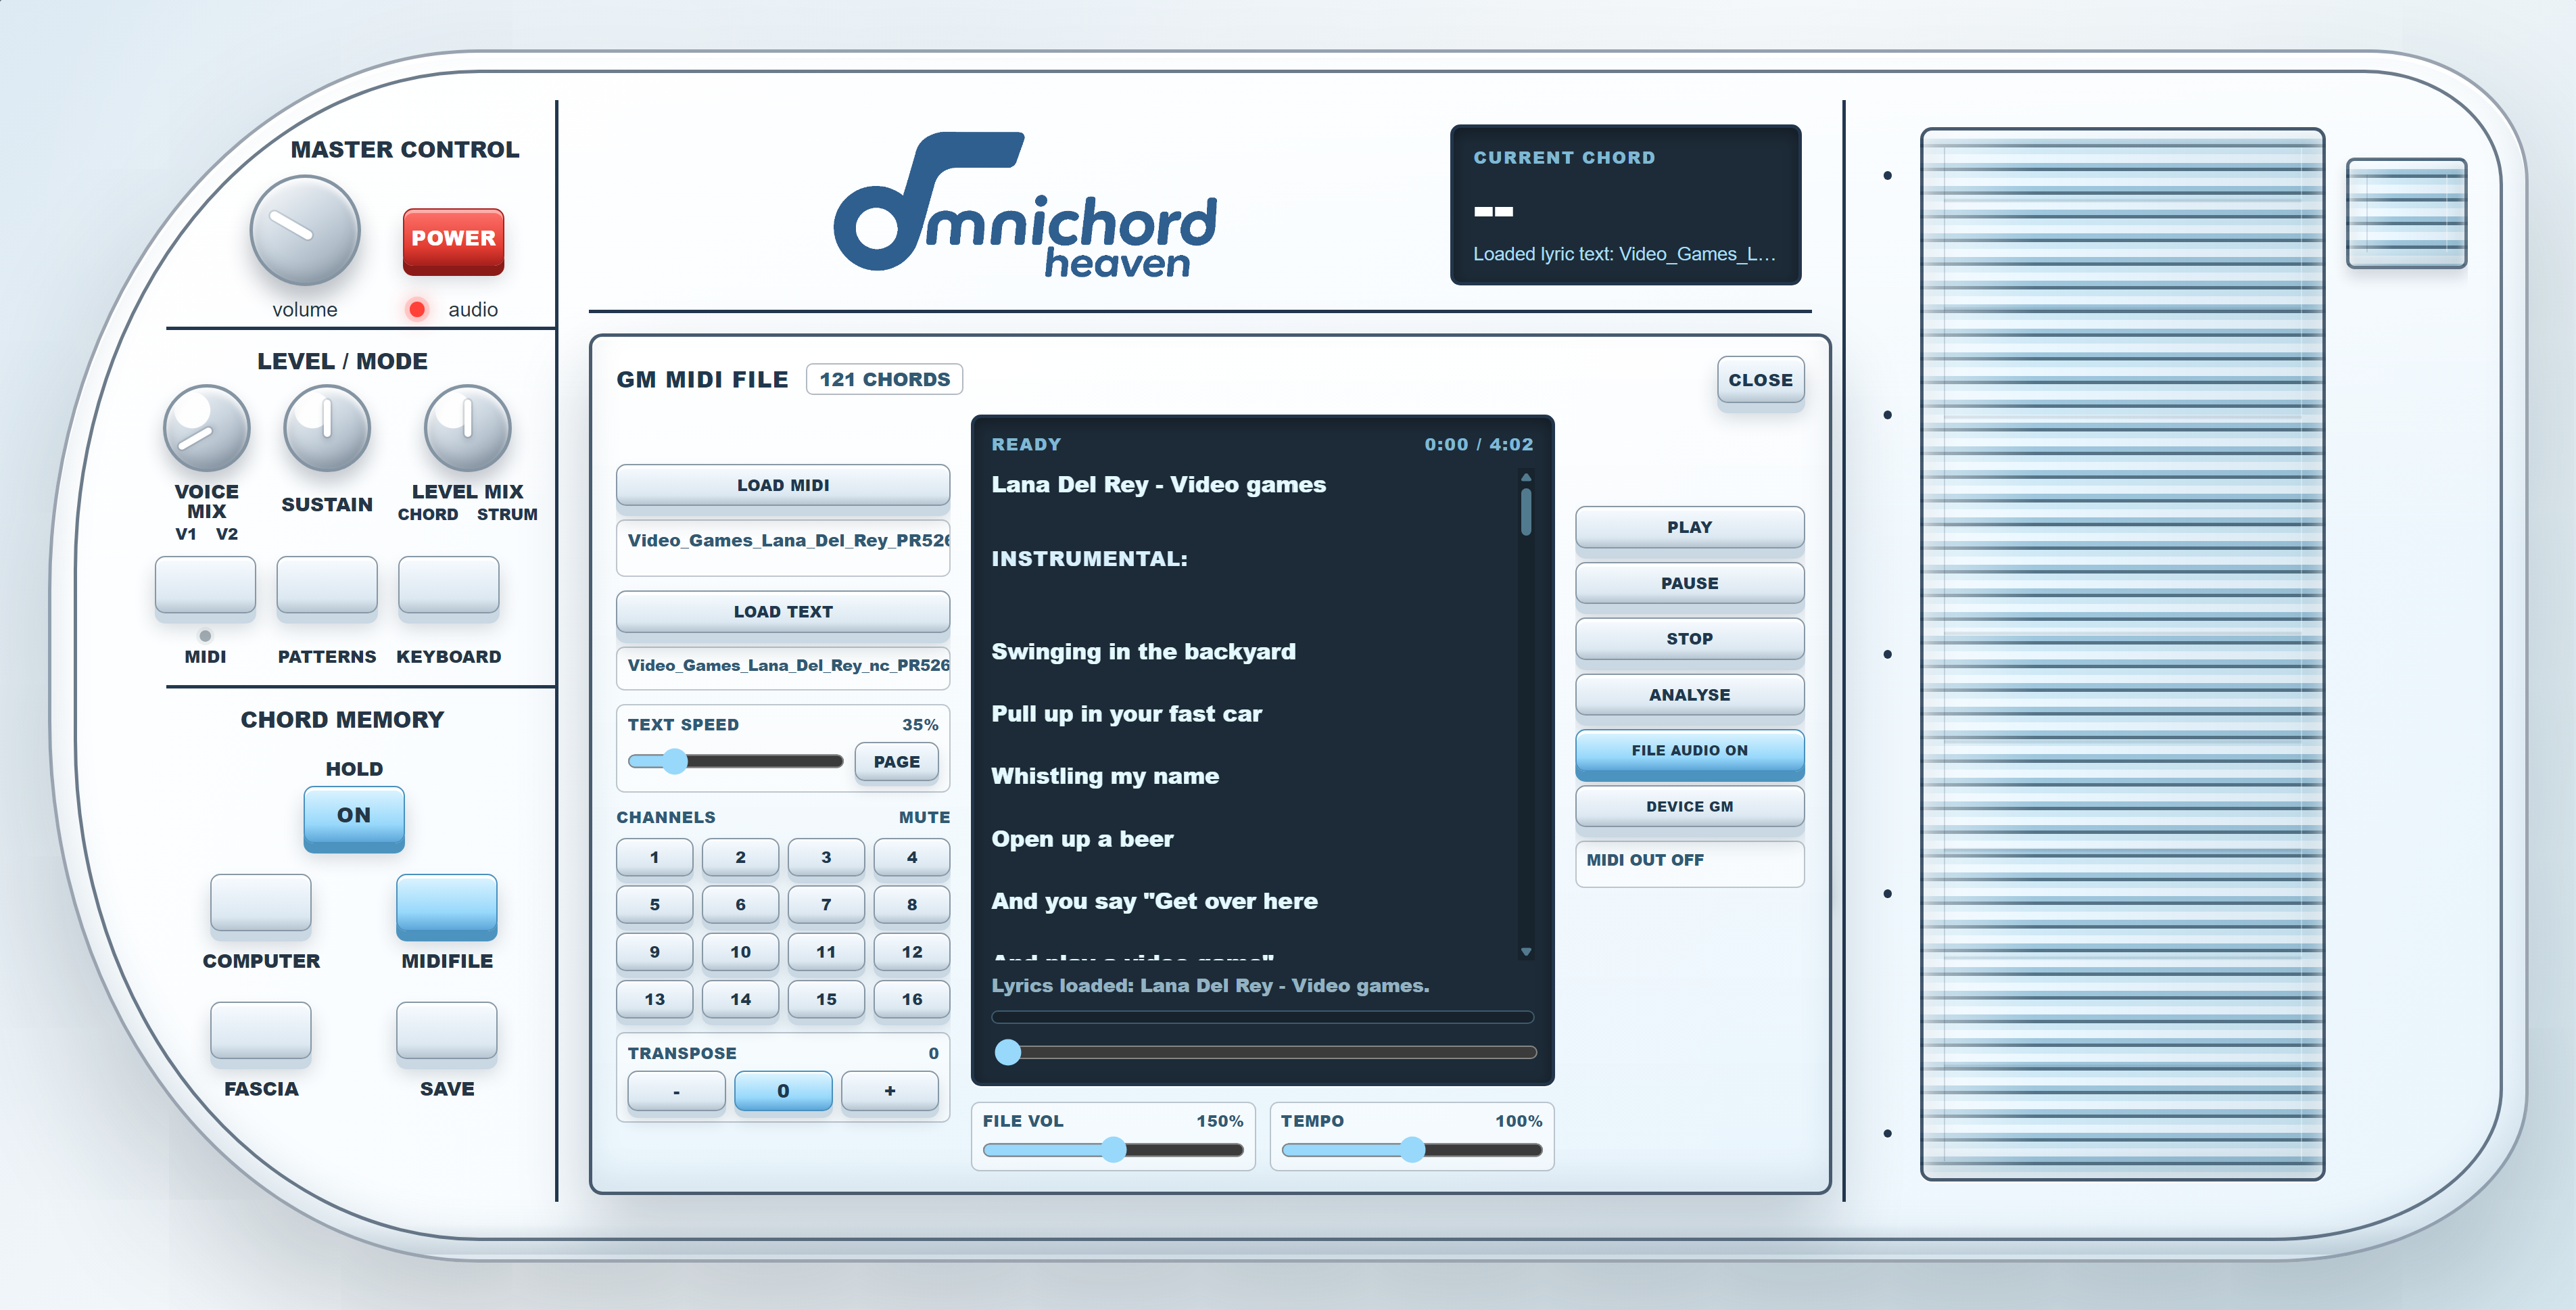Adjust the Voice Mix V1/V2 knob
Screen dimensions: 2576x1310
pos(206,428)
